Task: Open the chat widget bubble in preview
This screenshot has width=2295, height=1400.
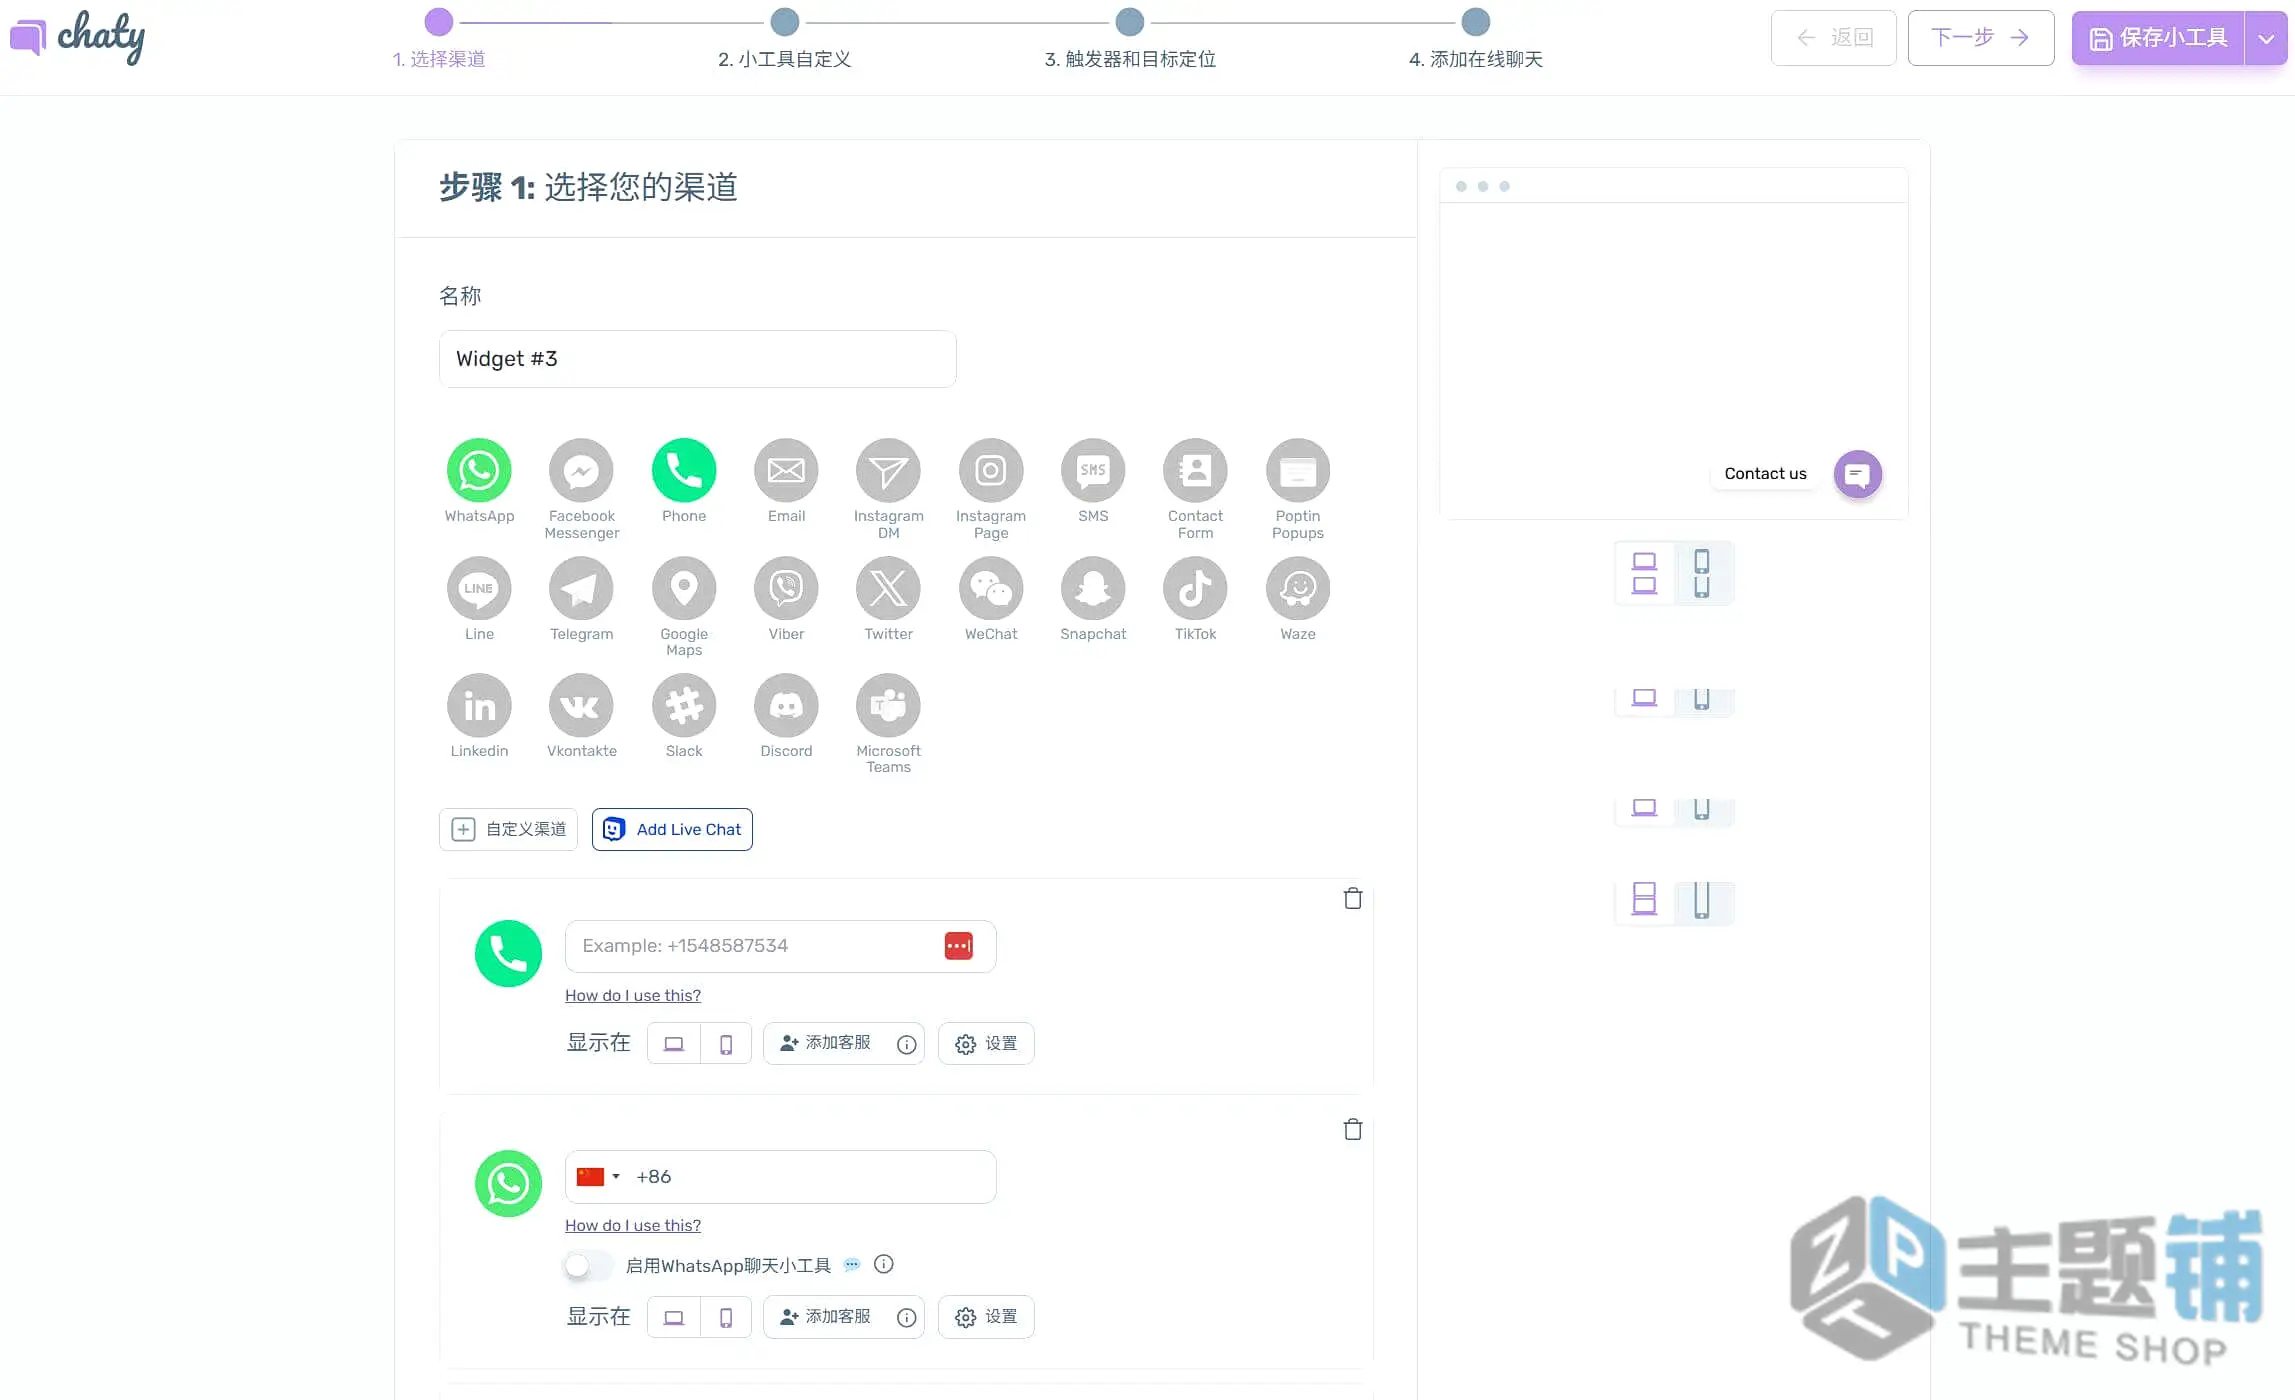Action: 1857,474
